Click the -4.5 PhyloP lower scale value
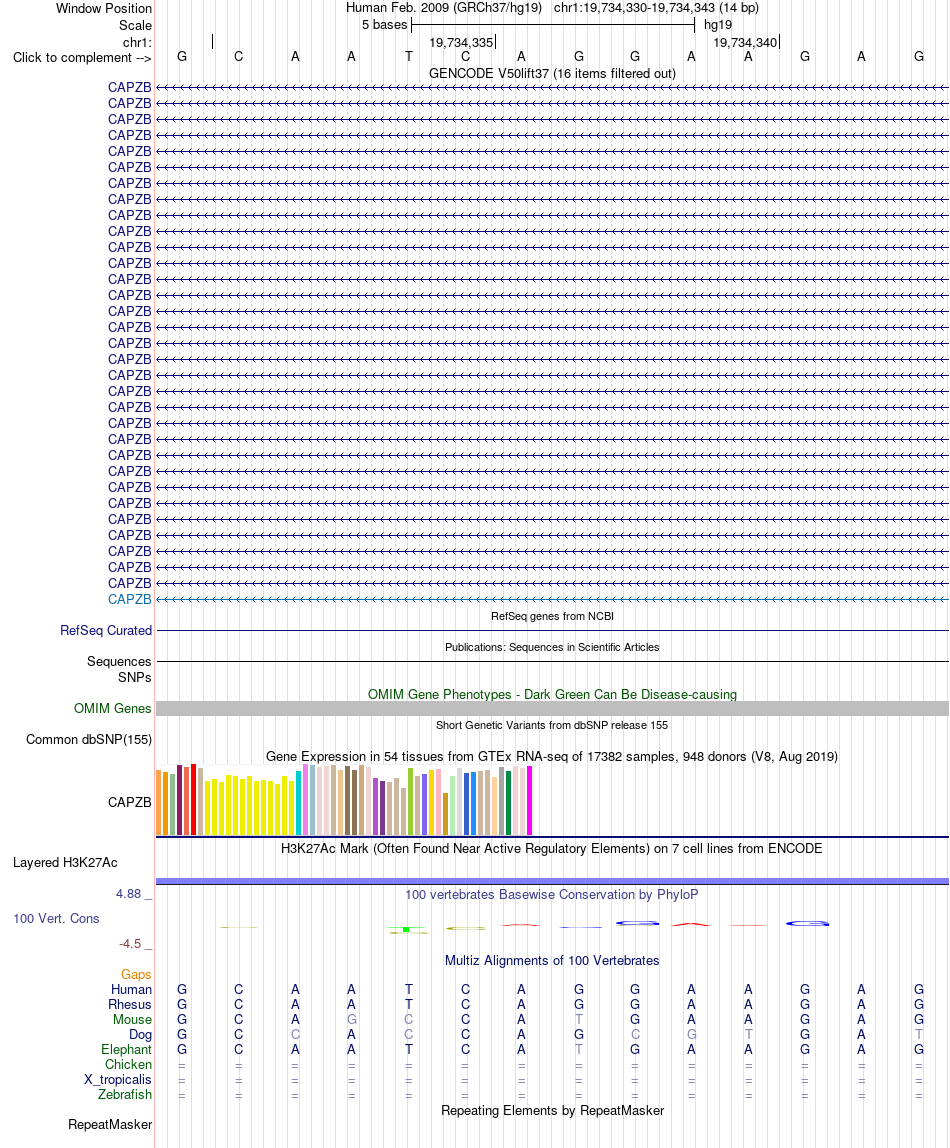The width and height of the screenshot is (950, 1148). (x=130, y=944)
